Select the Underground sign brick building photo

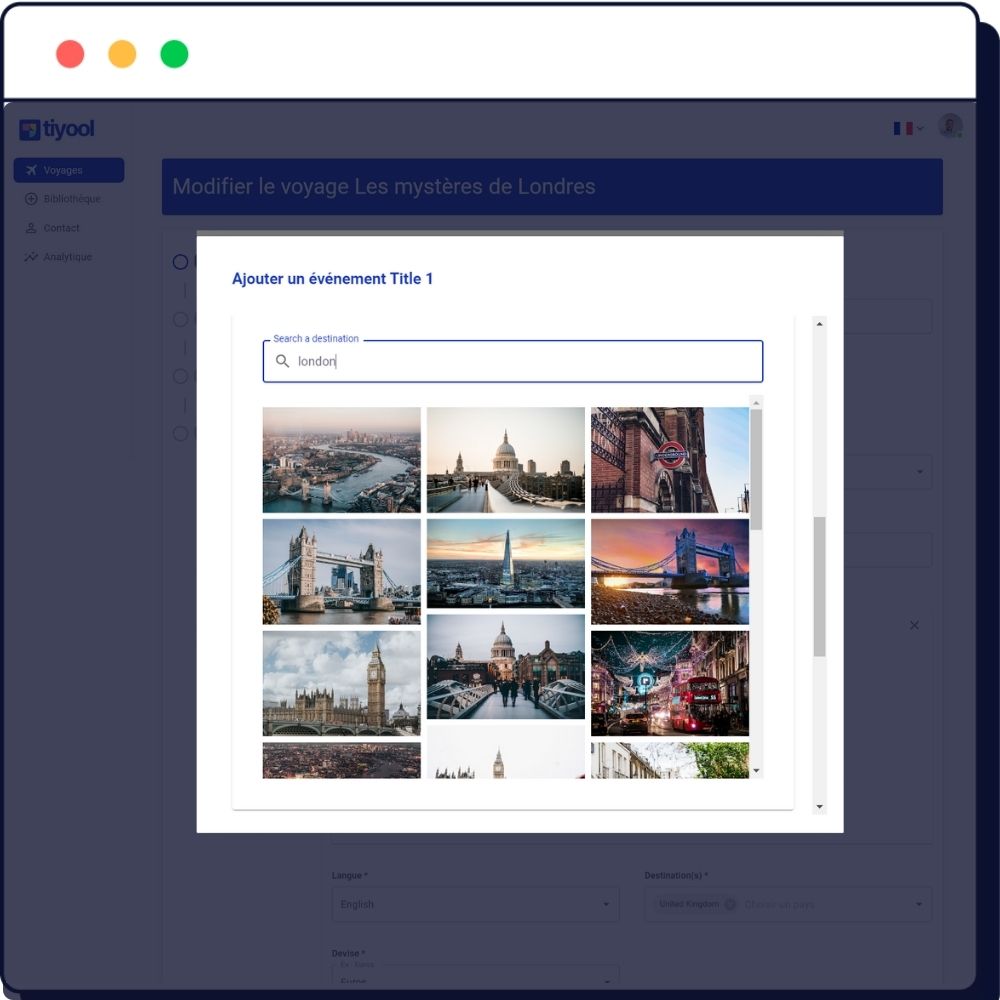pyautogui.click(x=670, y=460)
